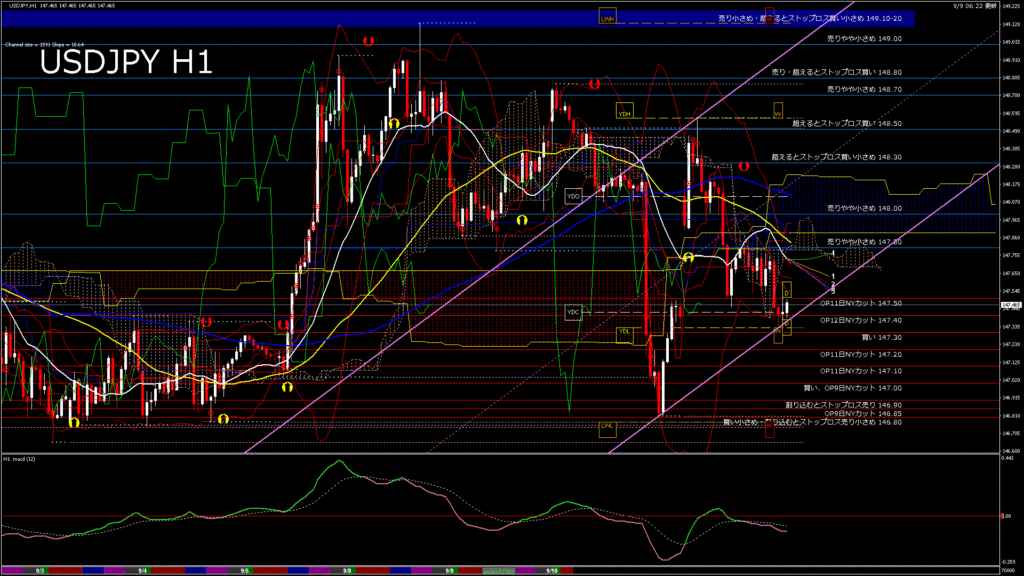This screenshot has width=1024, height=576.
Task: Click the 売りやや小さめ 149.00 label
Action: [x=864, y=39]
